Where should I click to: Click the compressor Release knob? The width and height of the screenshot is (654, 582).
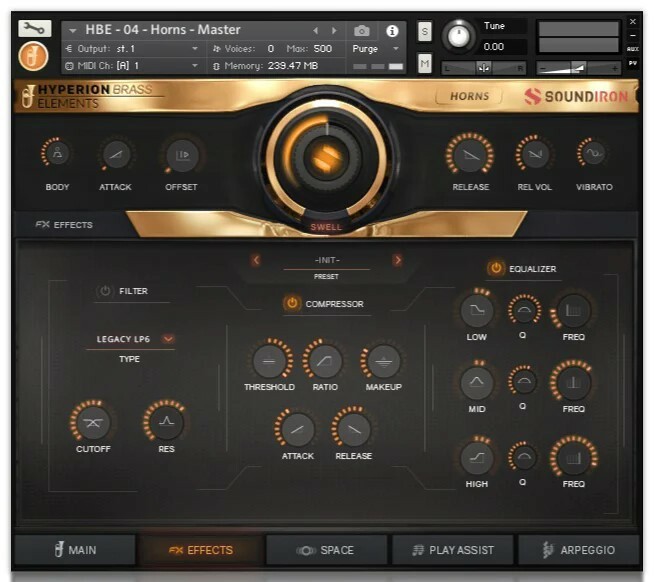[x=354, y=429]
